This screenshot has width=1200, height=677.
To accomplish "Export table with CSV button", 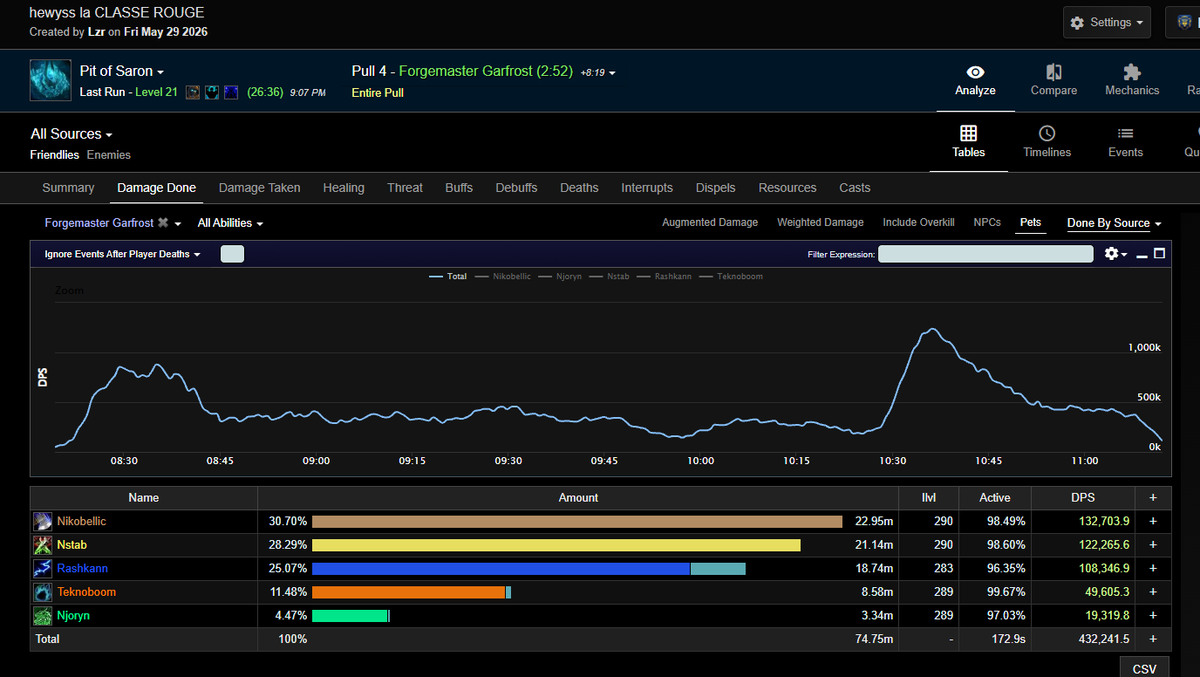I will click(1144, 669).
